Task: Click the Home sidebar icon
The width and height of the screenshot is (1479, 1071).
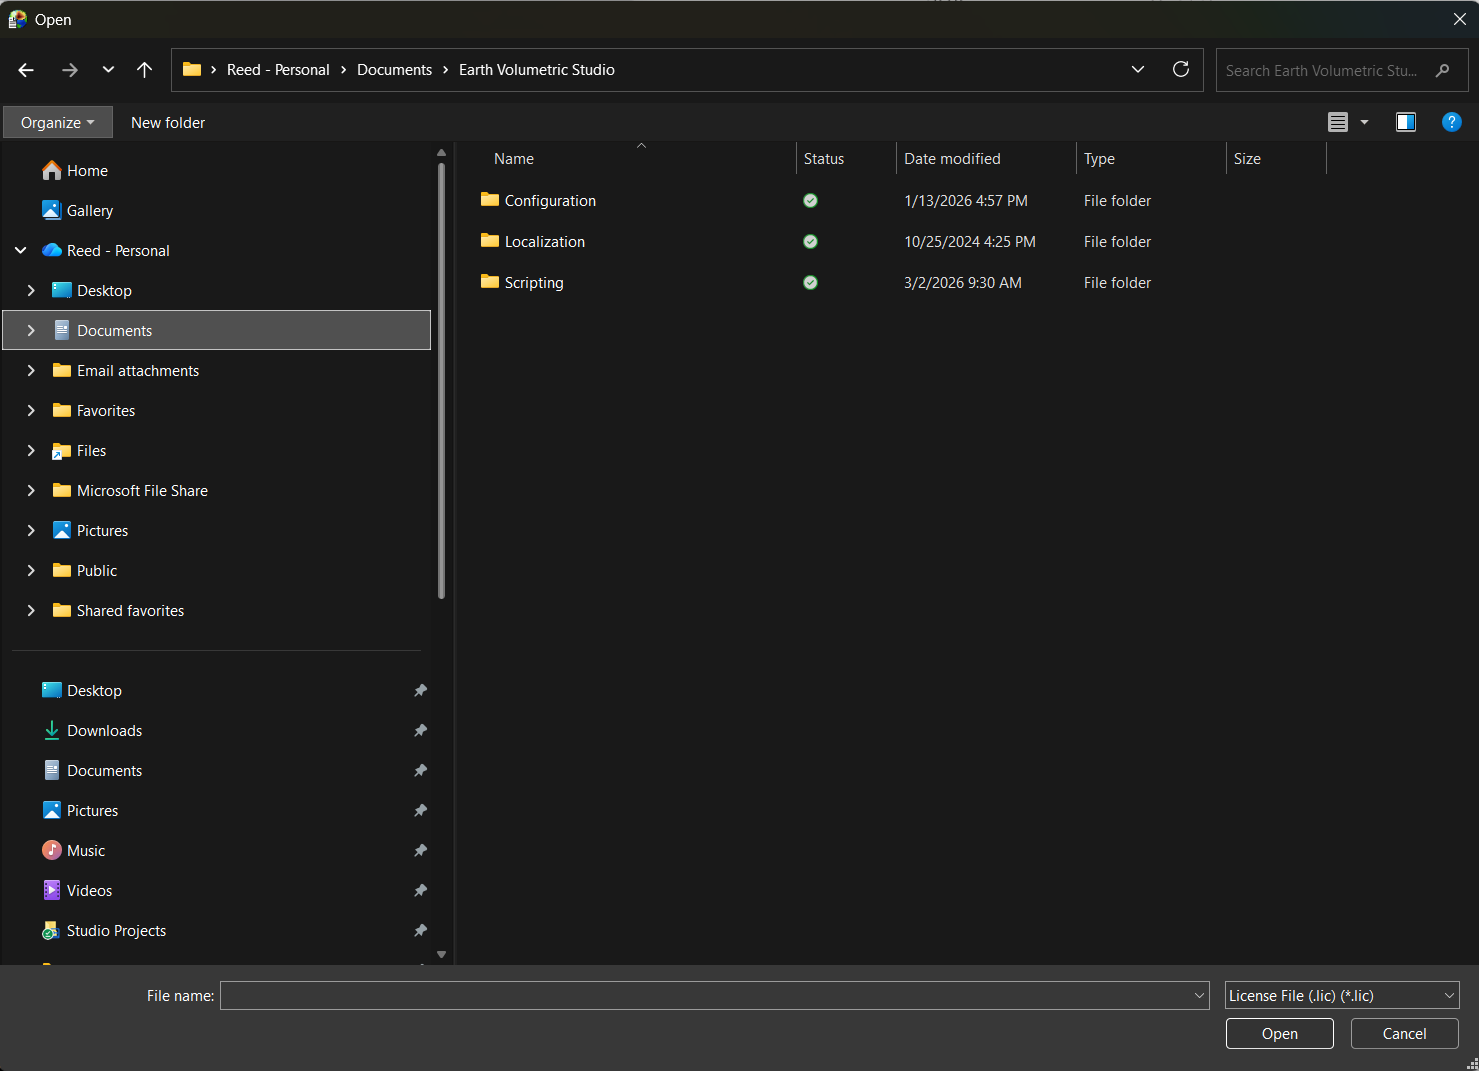Action: point(52,170)
